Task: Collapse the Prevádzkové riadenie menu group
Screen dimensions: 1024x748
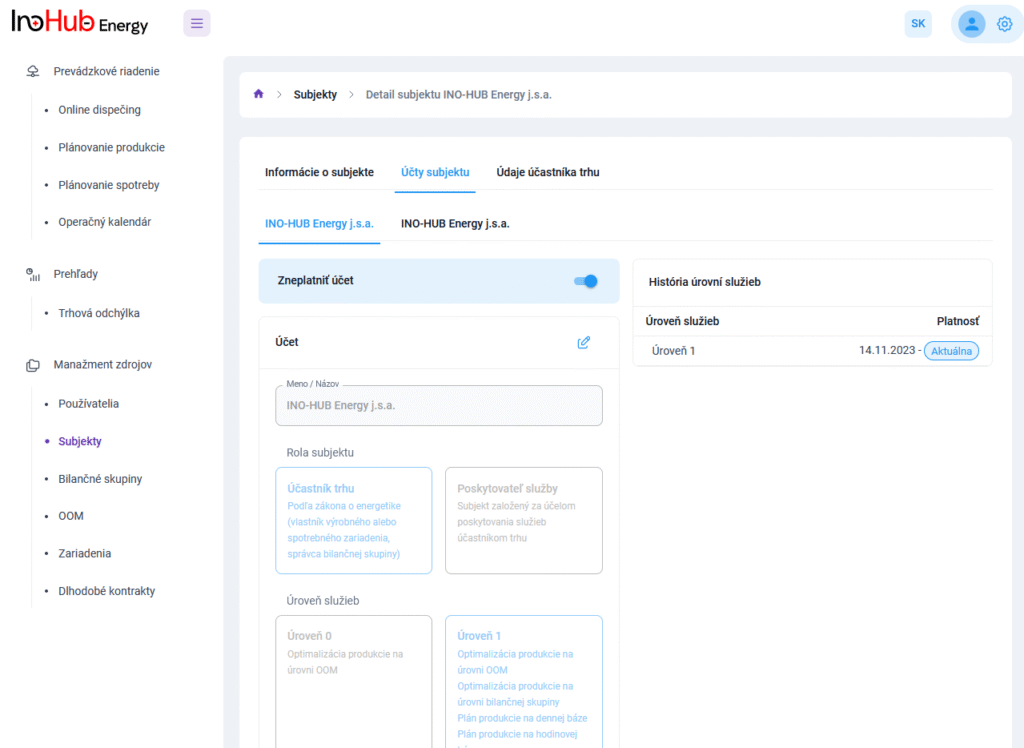Action: click(106, 72)
